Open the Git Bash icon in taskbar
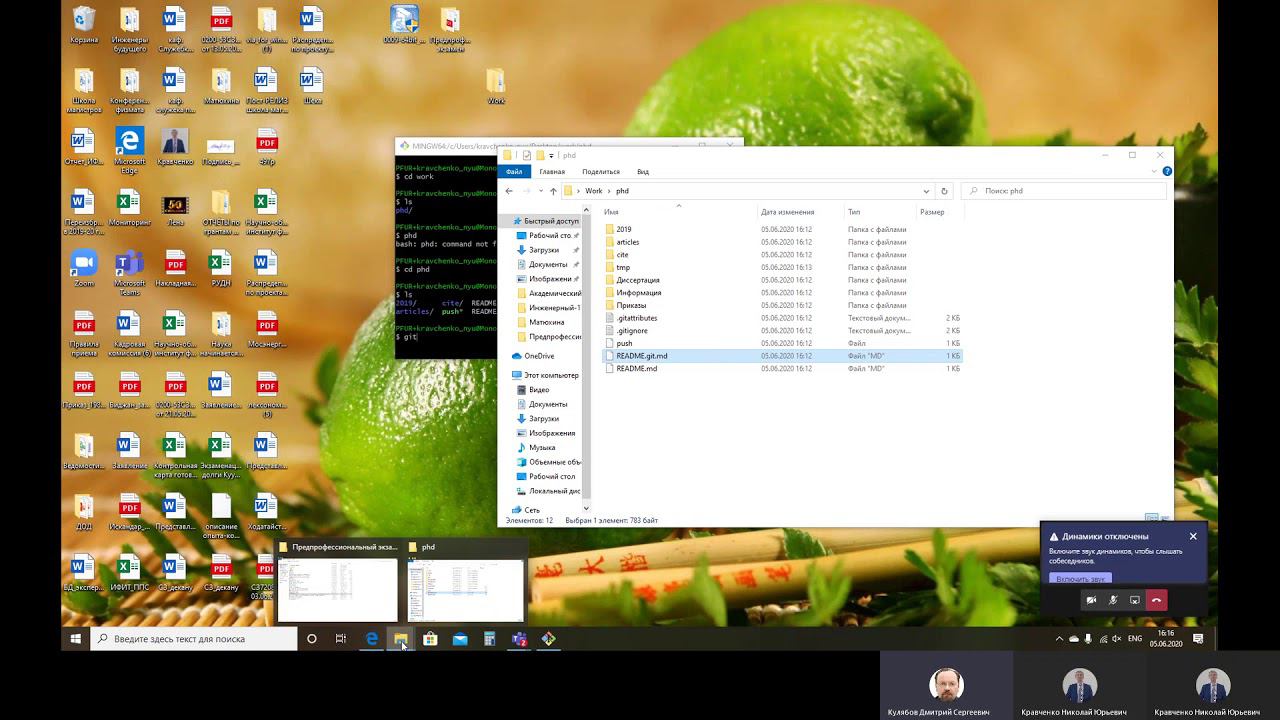This screenshot has height=720, width=1280. coord(548,639)
